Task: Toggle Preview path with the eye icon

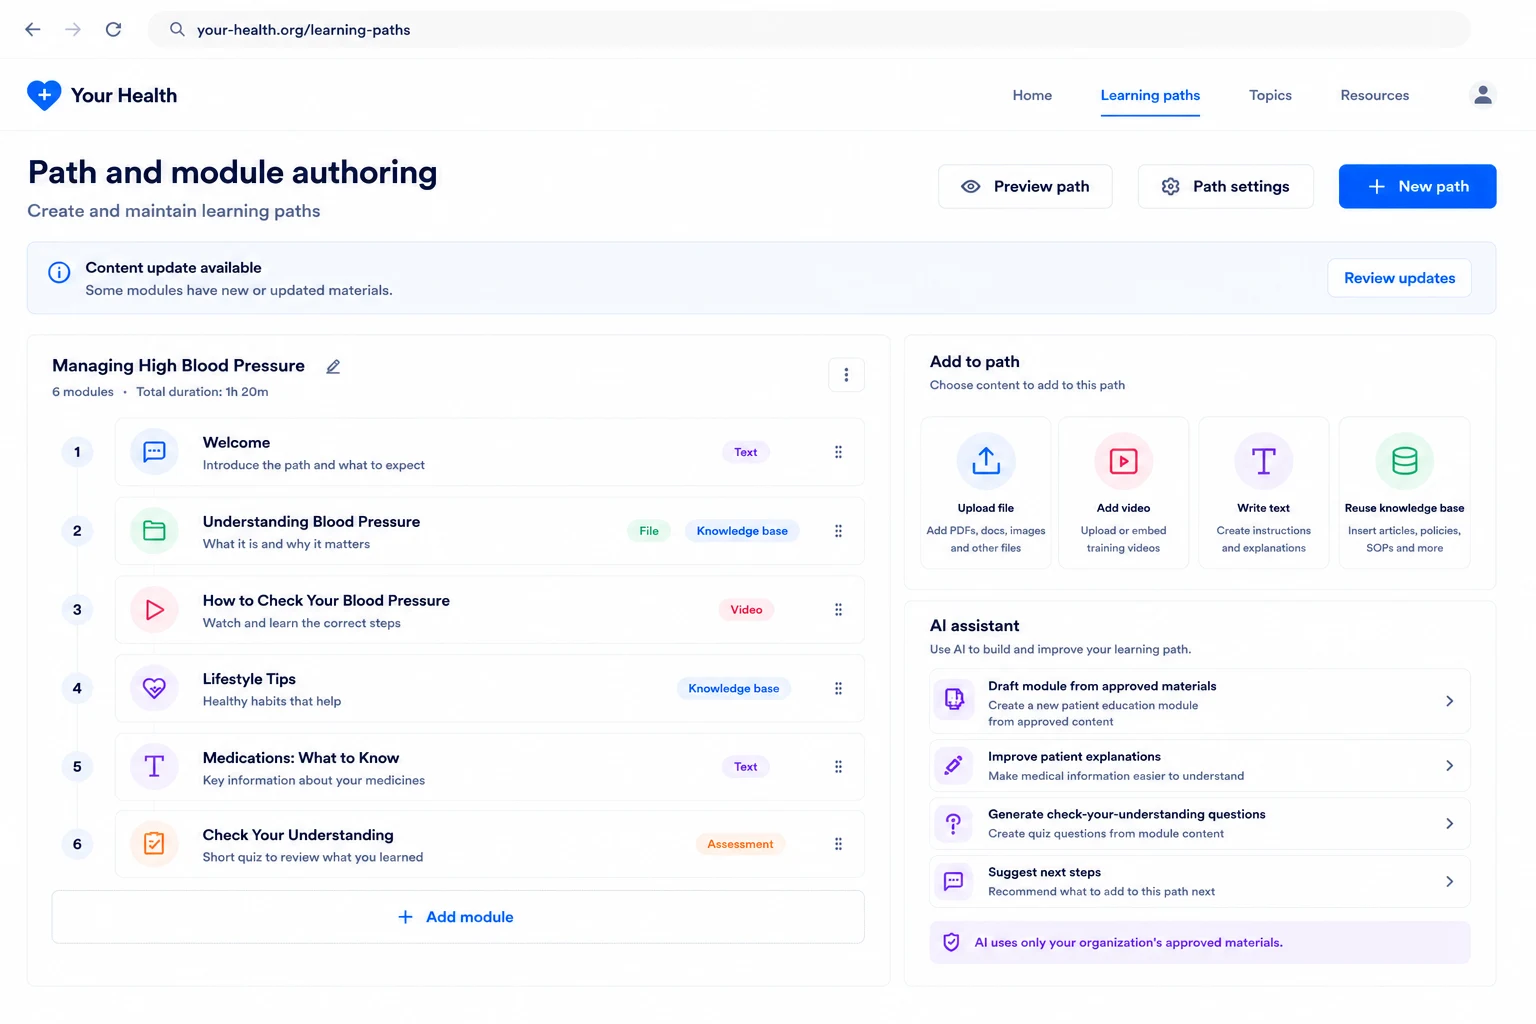Action: [x=1025, y=187]
